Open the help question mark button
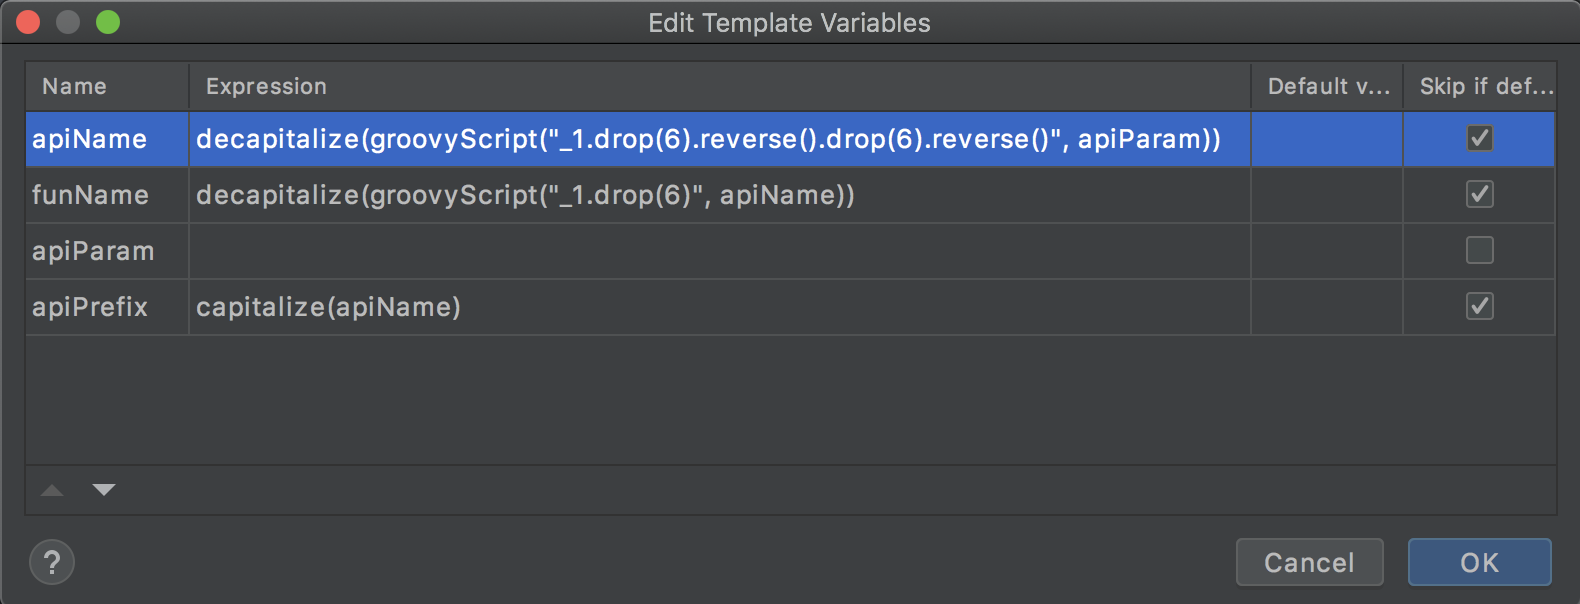This screenshot has height=604, width=1580. point(52,562)
